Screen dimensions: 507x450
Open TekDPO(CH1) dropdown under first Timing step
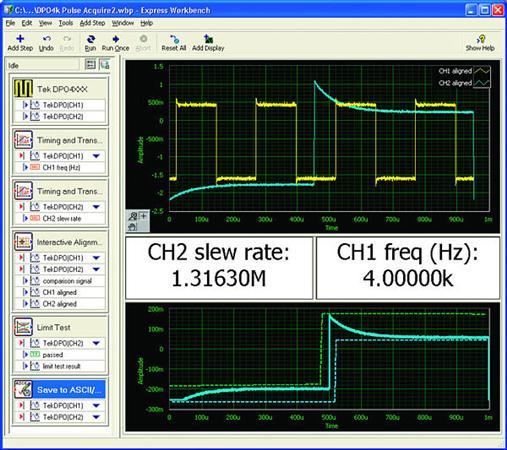click(96, 156)
